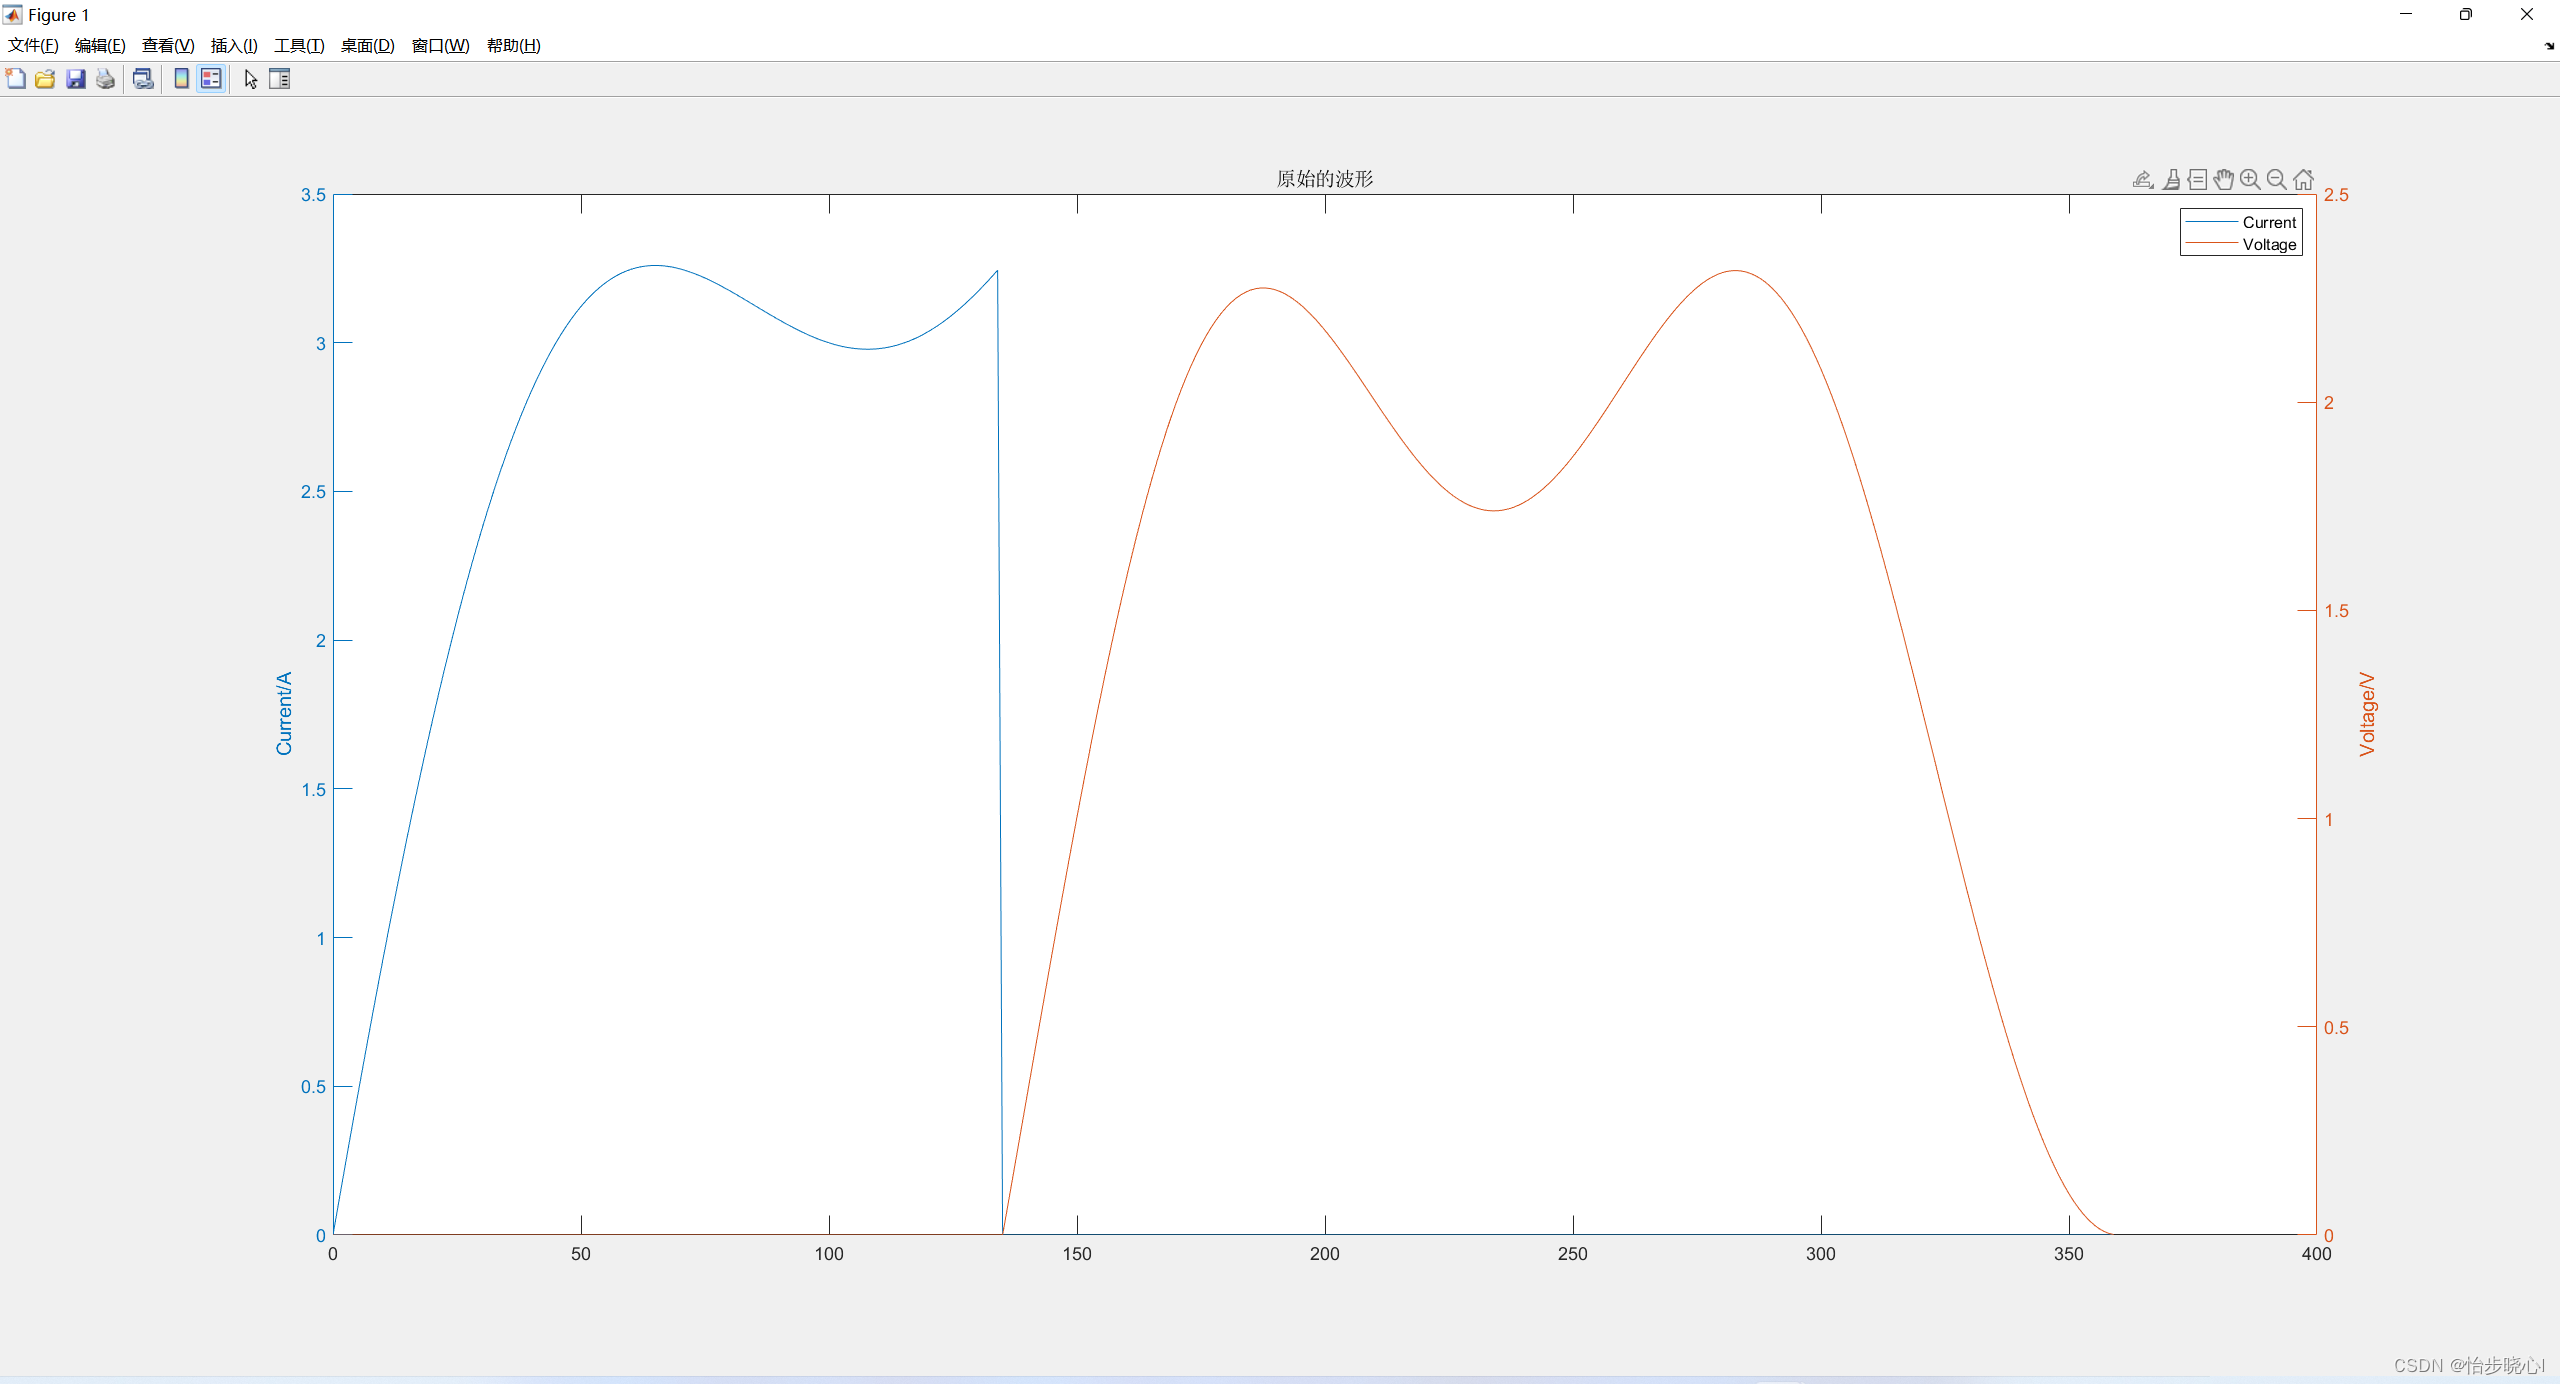Click the orange Voltage legend line sample
2560x1384 pixels.
(2211, 243)
